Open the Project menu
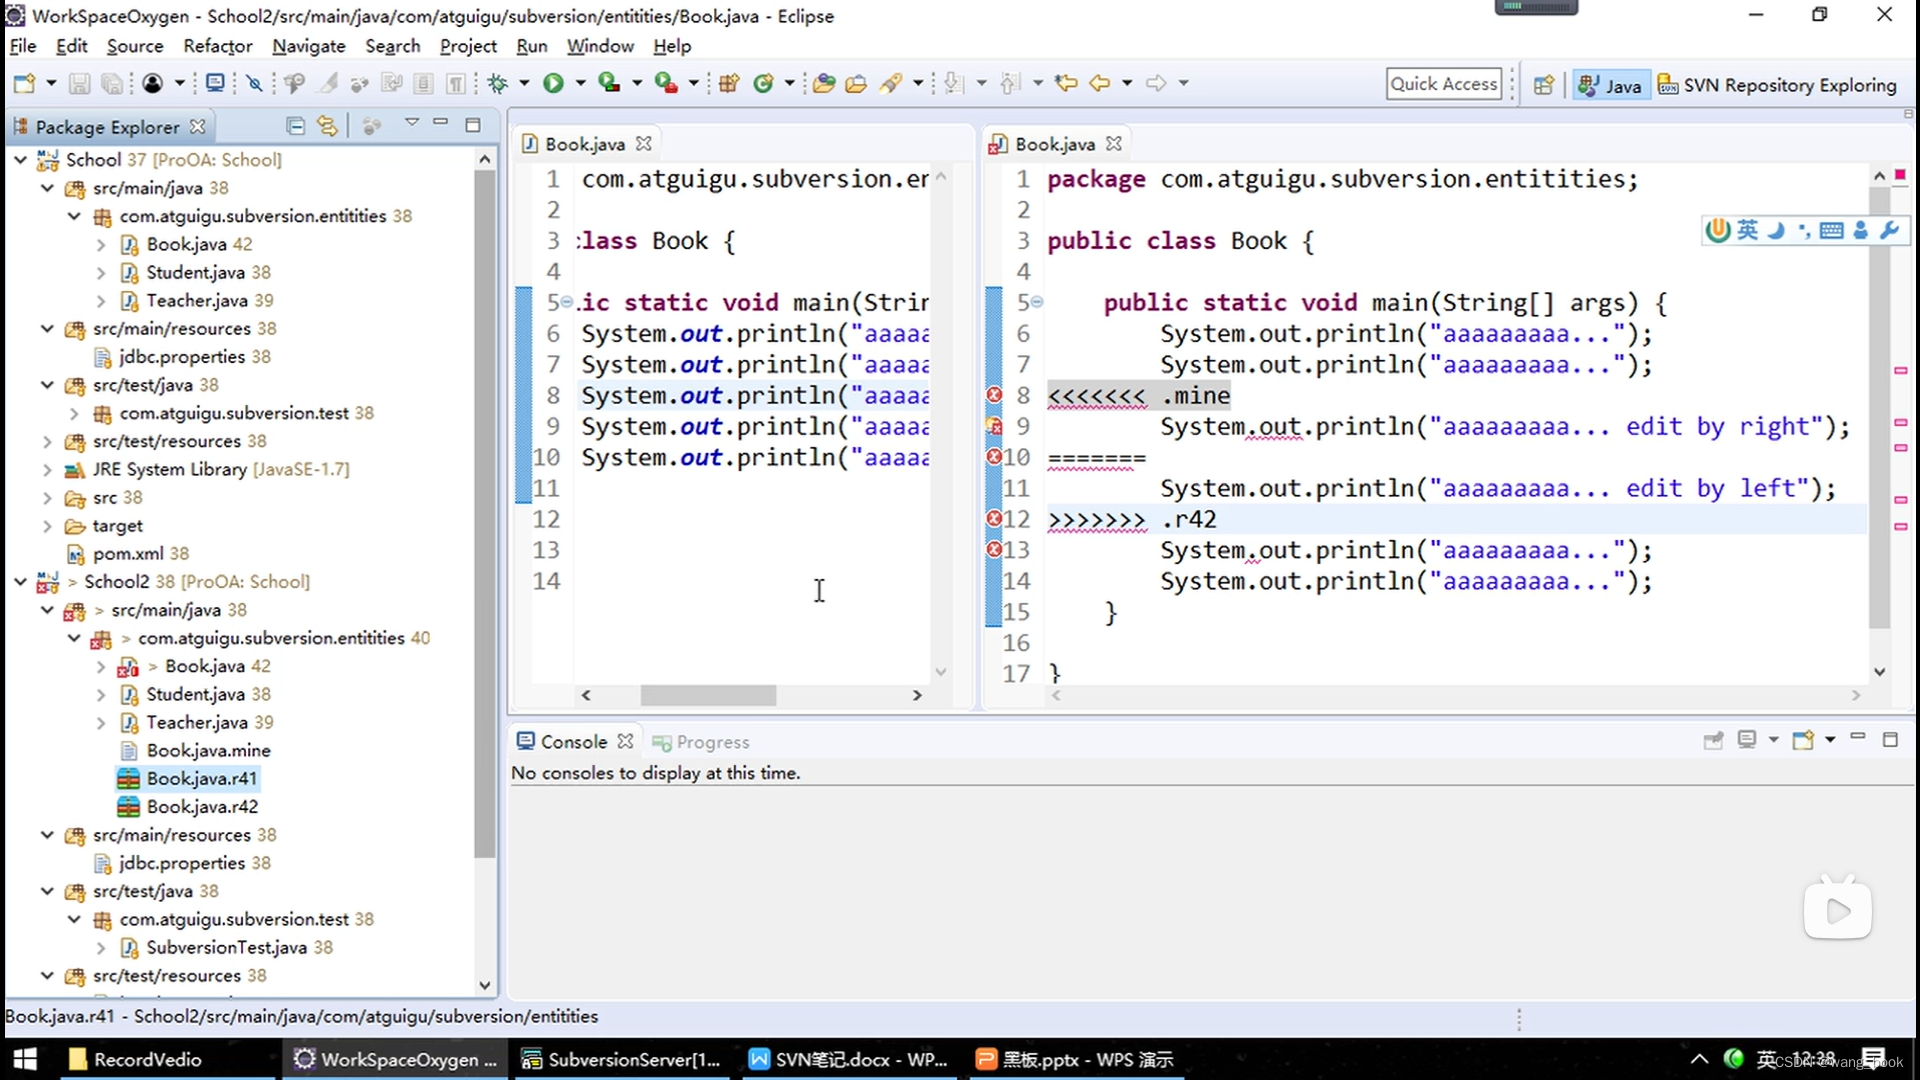 pos(468,46)
